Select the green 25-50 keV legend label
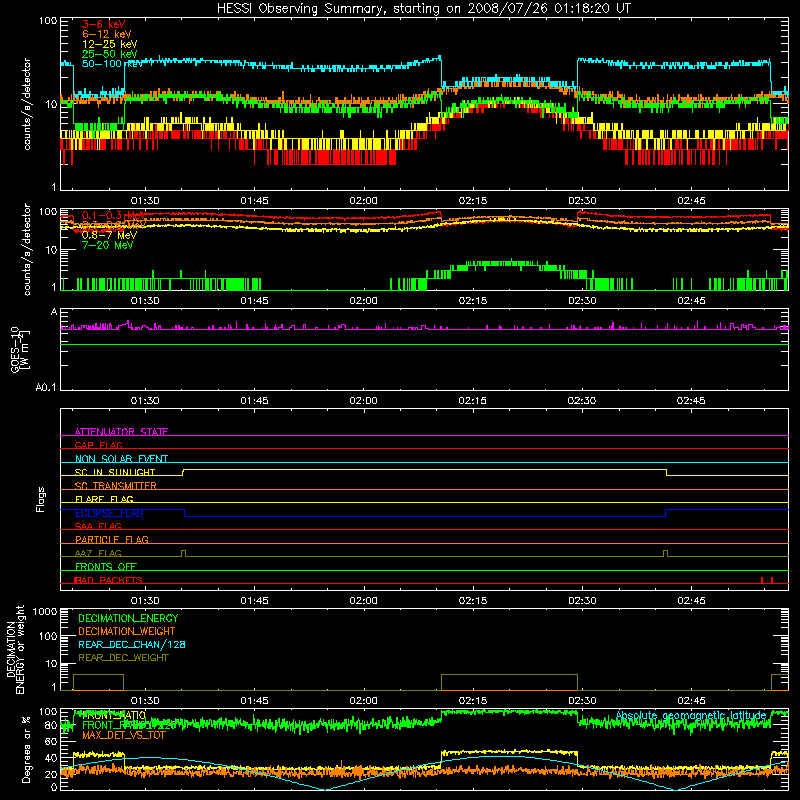This screenshot has width=800, height=800. (x=110, y=54)
